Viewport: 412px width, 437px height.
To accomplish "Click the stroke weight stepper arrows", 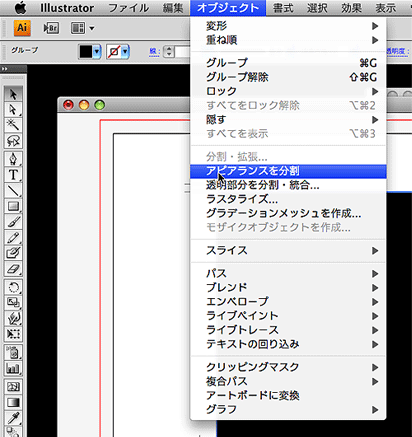I will pyautogui.click(x=169, y=51).
